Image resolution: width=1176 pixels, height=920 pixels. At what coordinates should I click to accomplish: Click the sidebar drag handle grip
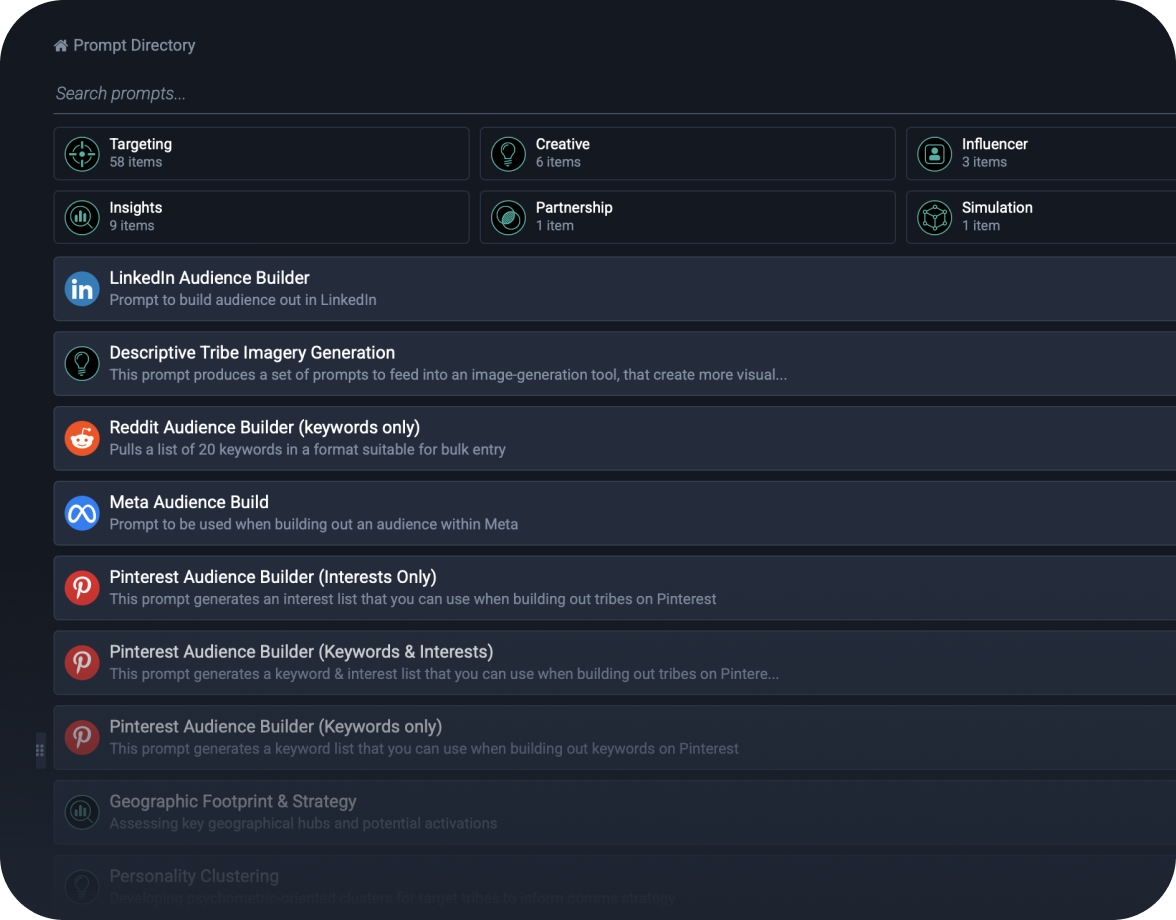[x=40, y=749]
